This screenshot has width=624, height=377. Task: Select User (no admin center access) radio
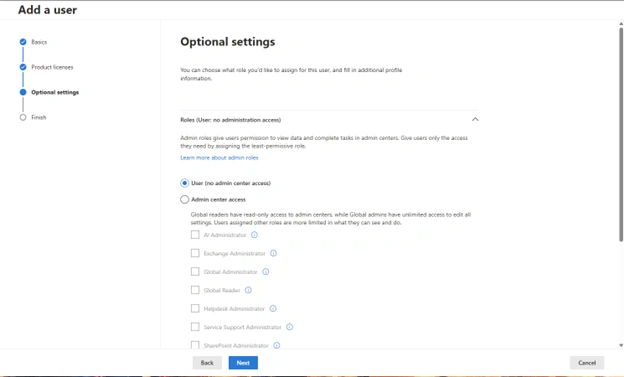pyautogui.click(x=185, y=183)
